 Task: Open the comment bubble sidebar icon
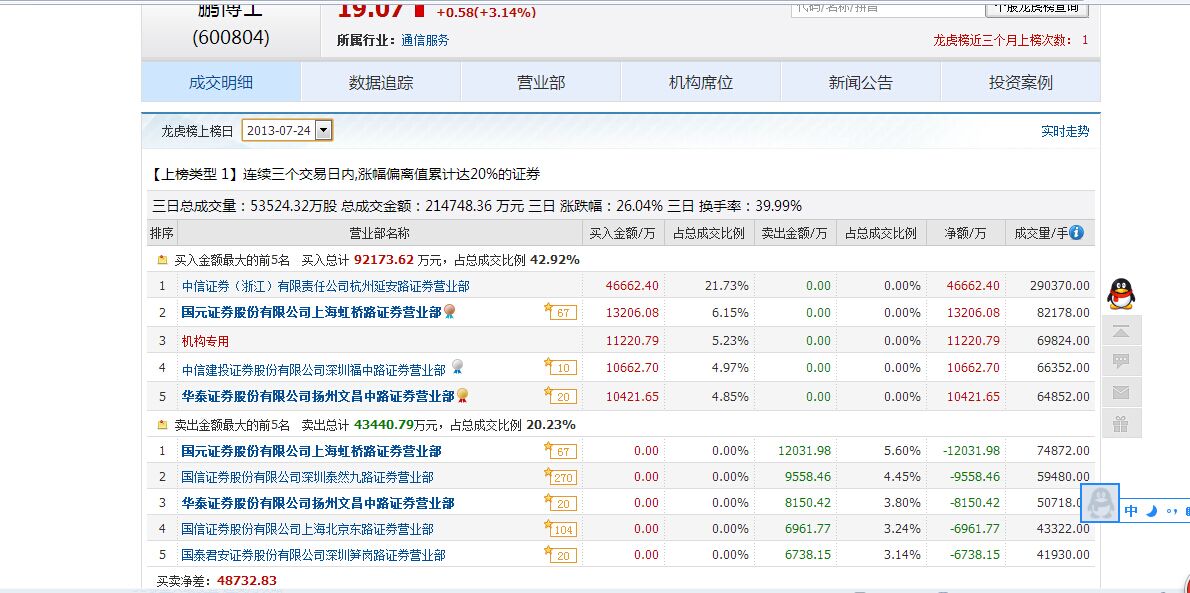point(1121,361)
